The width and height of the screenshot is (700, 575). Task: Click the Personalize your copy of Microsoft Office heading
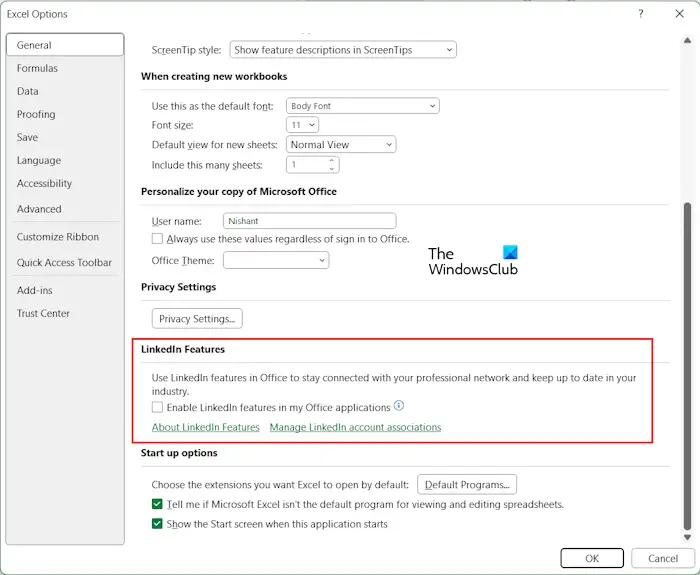239,192
